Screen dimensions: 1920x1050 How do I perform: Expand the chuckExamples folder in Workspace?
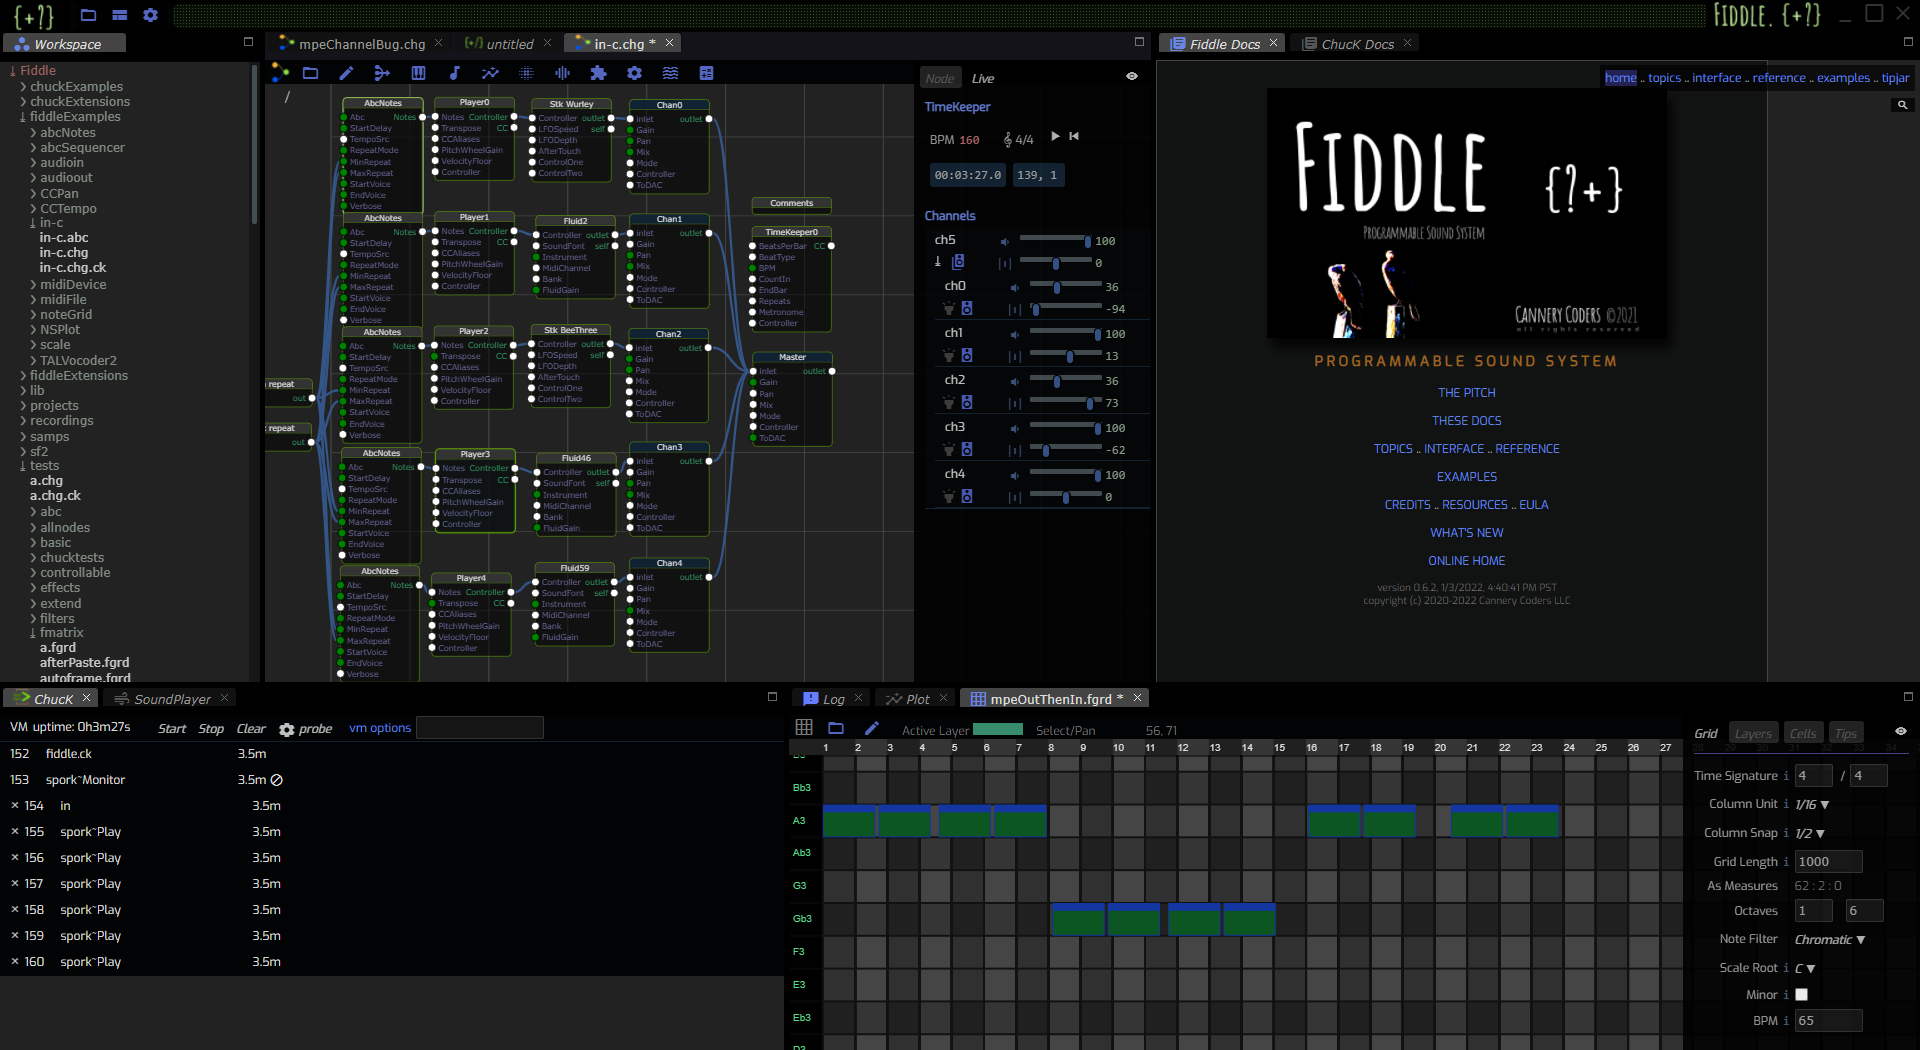point(76,87)
